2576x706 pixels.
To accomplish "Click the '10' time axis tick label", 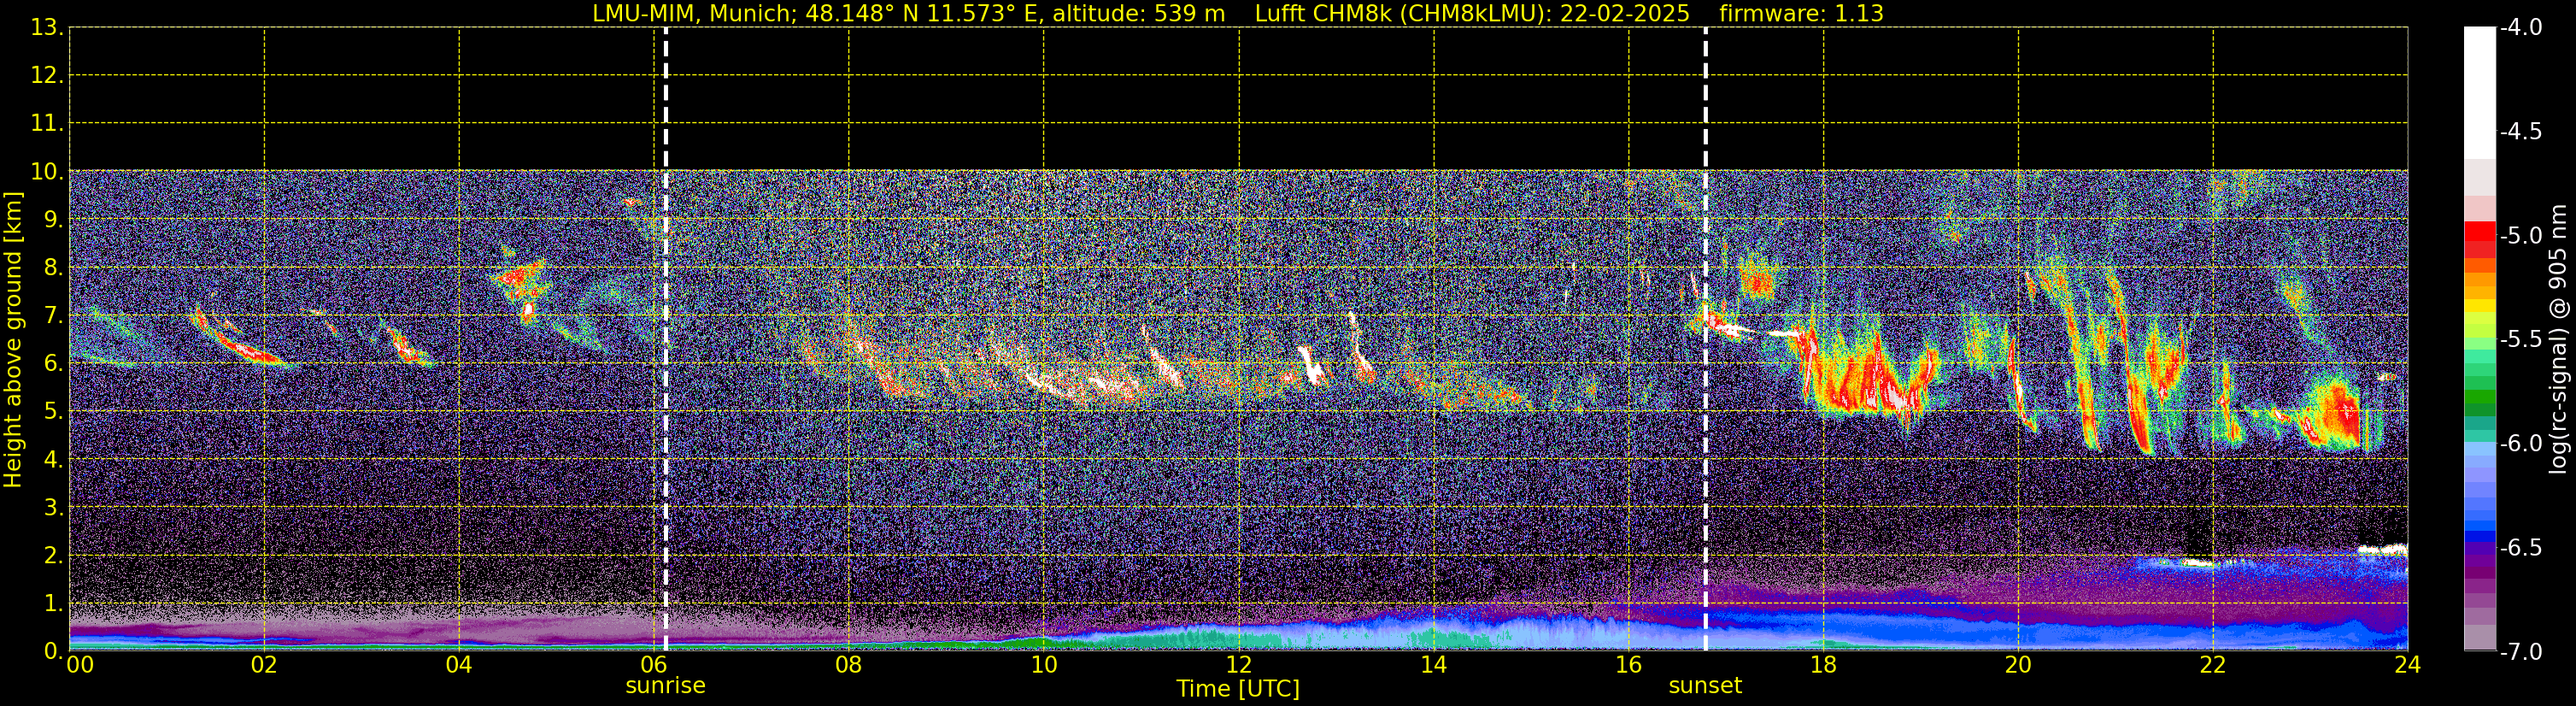I will [x=1044, y=665].
